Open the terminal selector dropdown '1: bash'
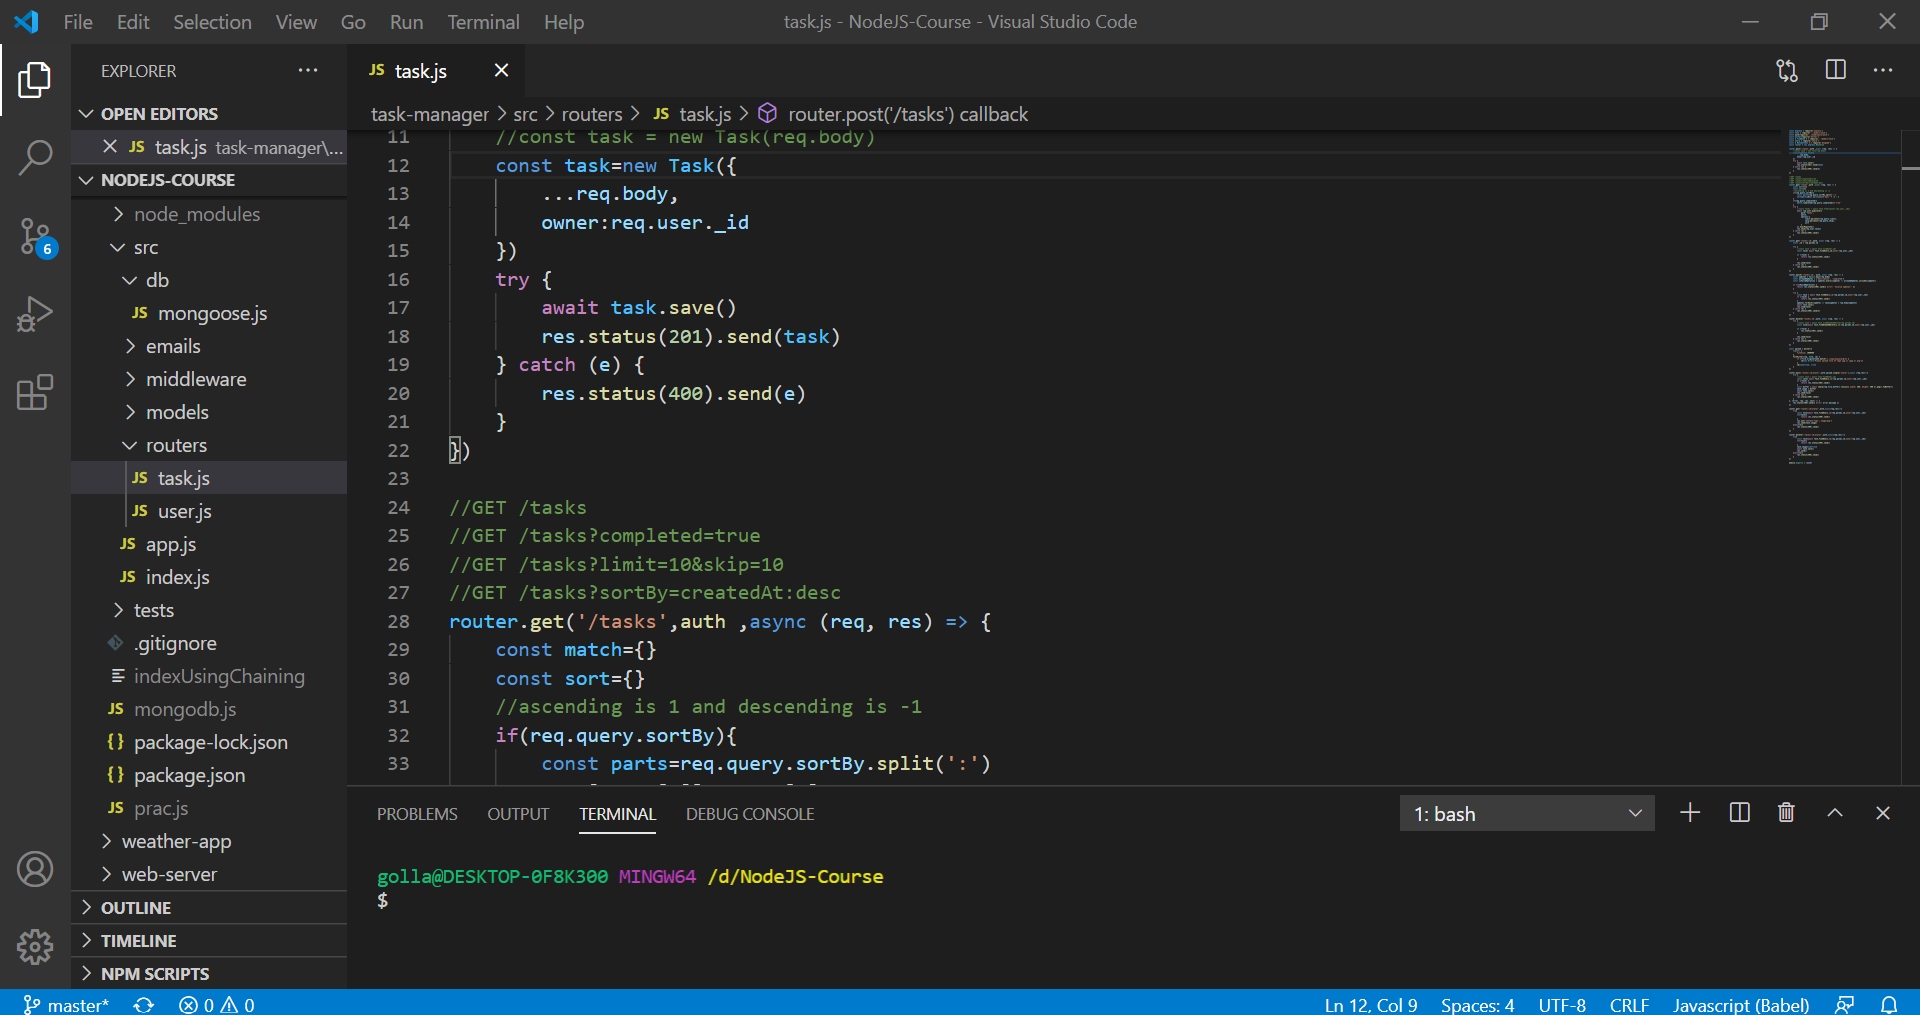Screen dimensions: 1920x1015 (x=1527, y=814)
